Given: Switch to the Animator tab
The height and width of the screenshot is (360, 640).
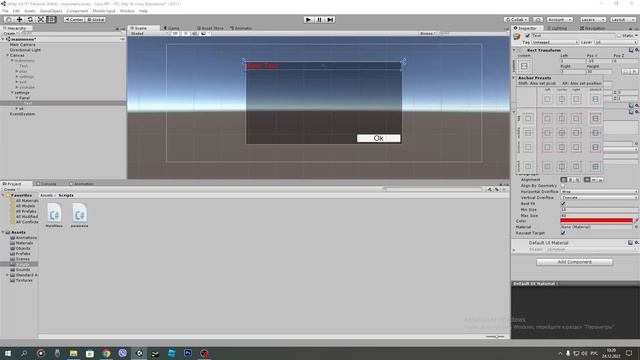Looking at the screenshot, I should (x=241, y=28).
